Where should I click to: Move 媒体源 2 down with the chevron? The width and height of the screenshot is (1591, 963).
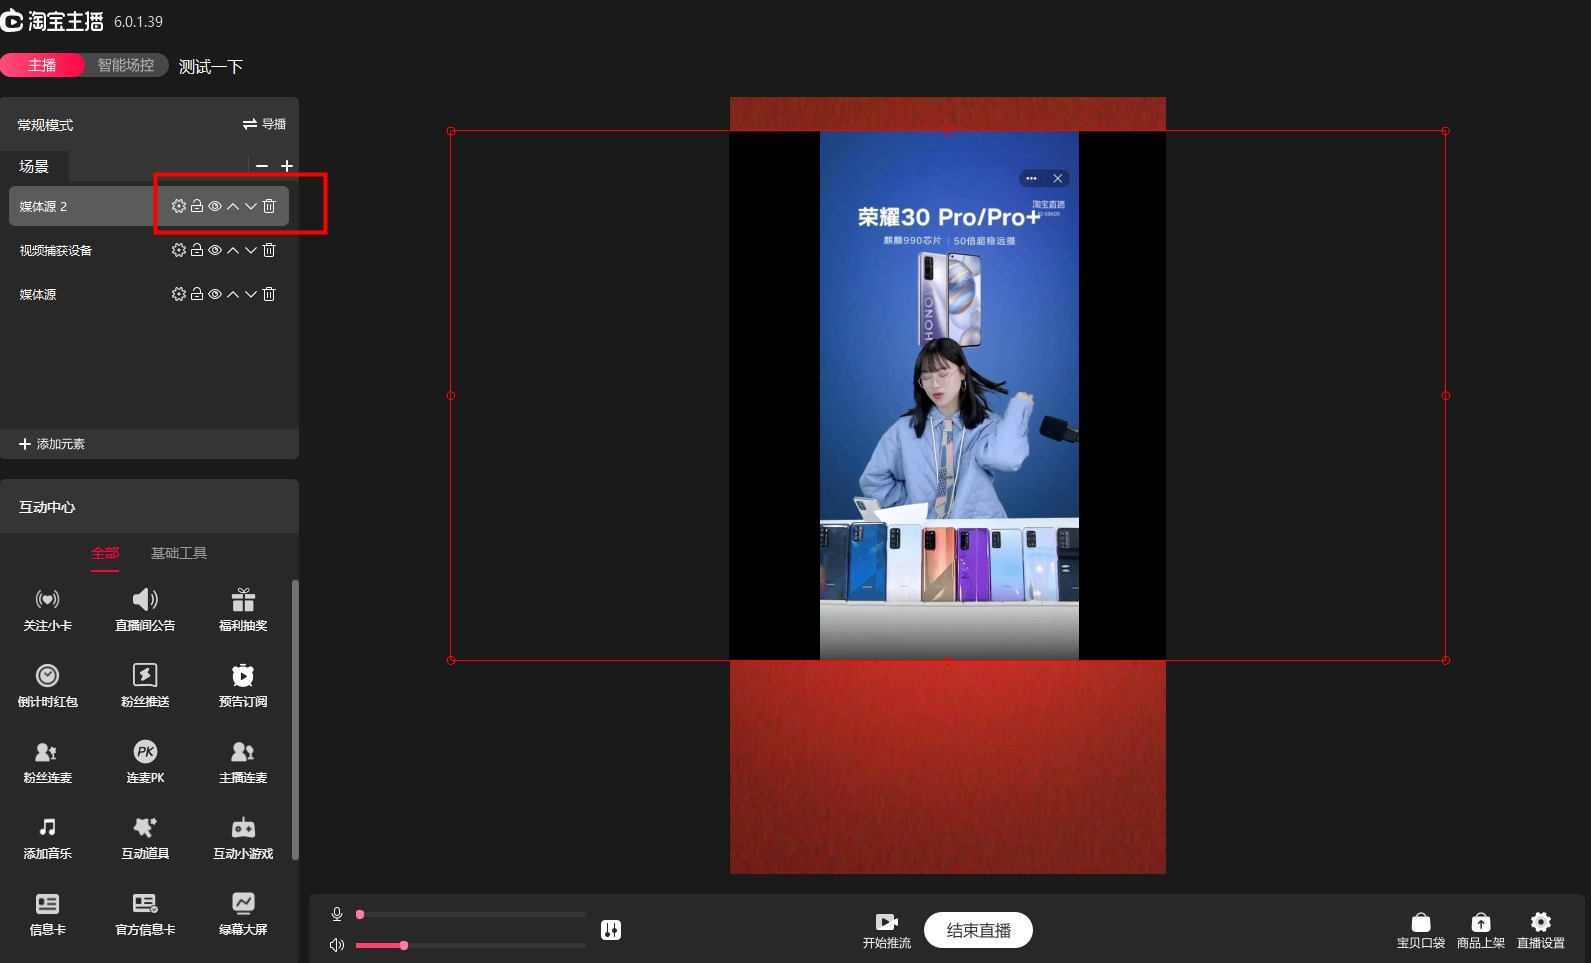[x=251, y=206]
